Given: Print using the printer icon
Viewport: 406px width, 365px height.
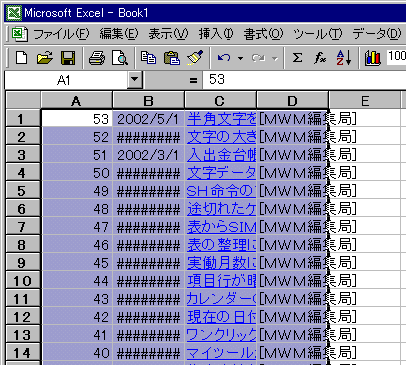Looking at the screenshot, I should (x=97, y=58).
